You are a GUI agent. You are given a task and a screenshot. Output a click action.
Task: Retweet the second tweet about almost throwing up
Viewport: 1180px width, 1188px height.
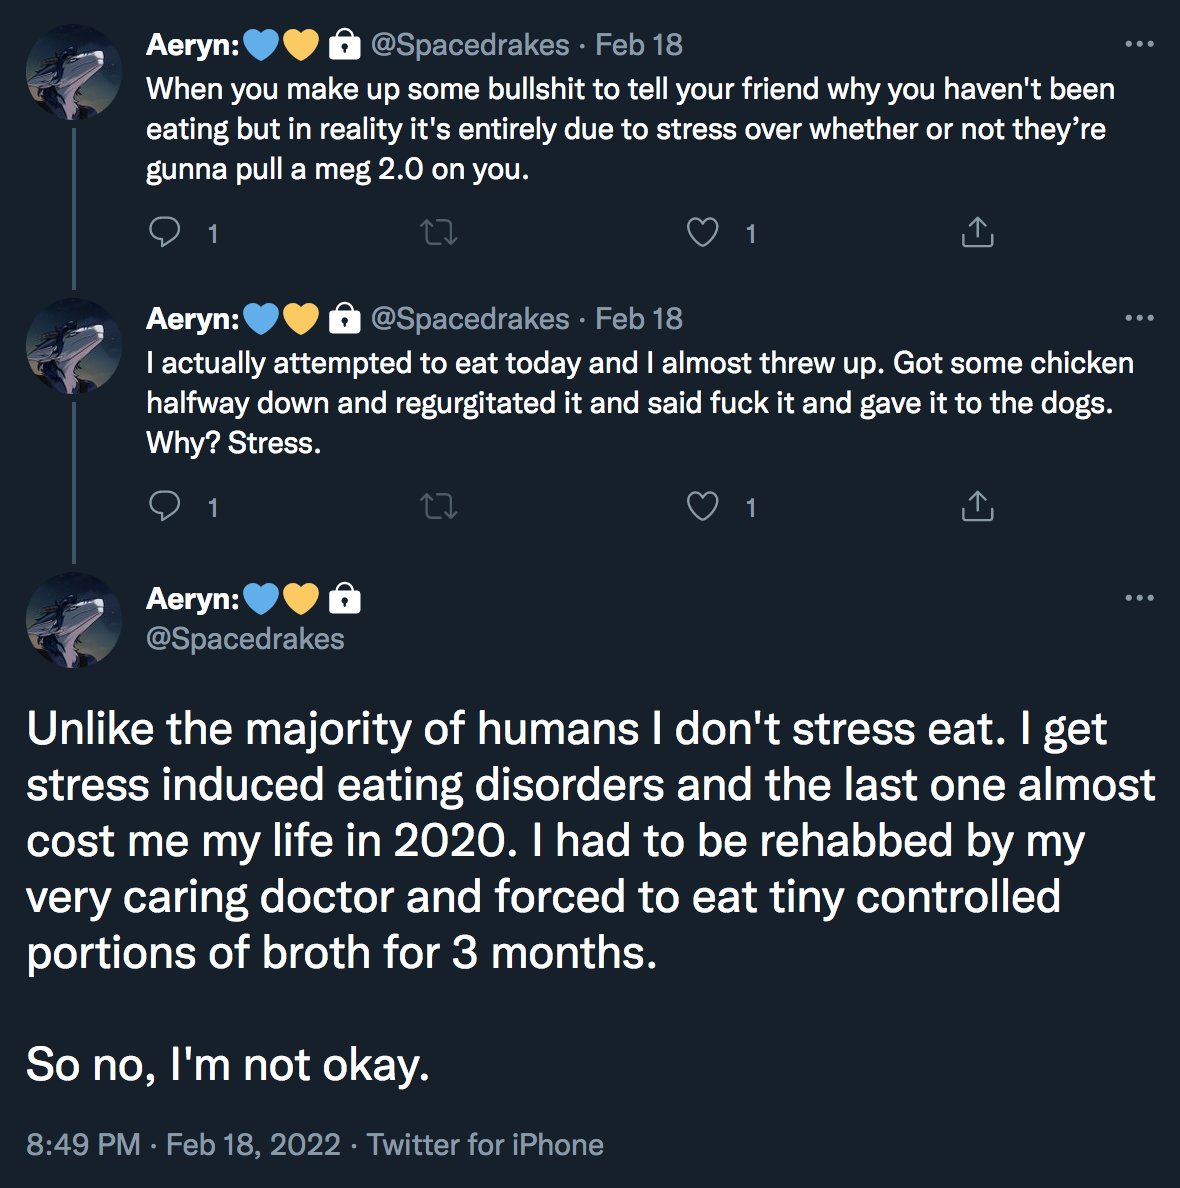(x=439, y=506)
